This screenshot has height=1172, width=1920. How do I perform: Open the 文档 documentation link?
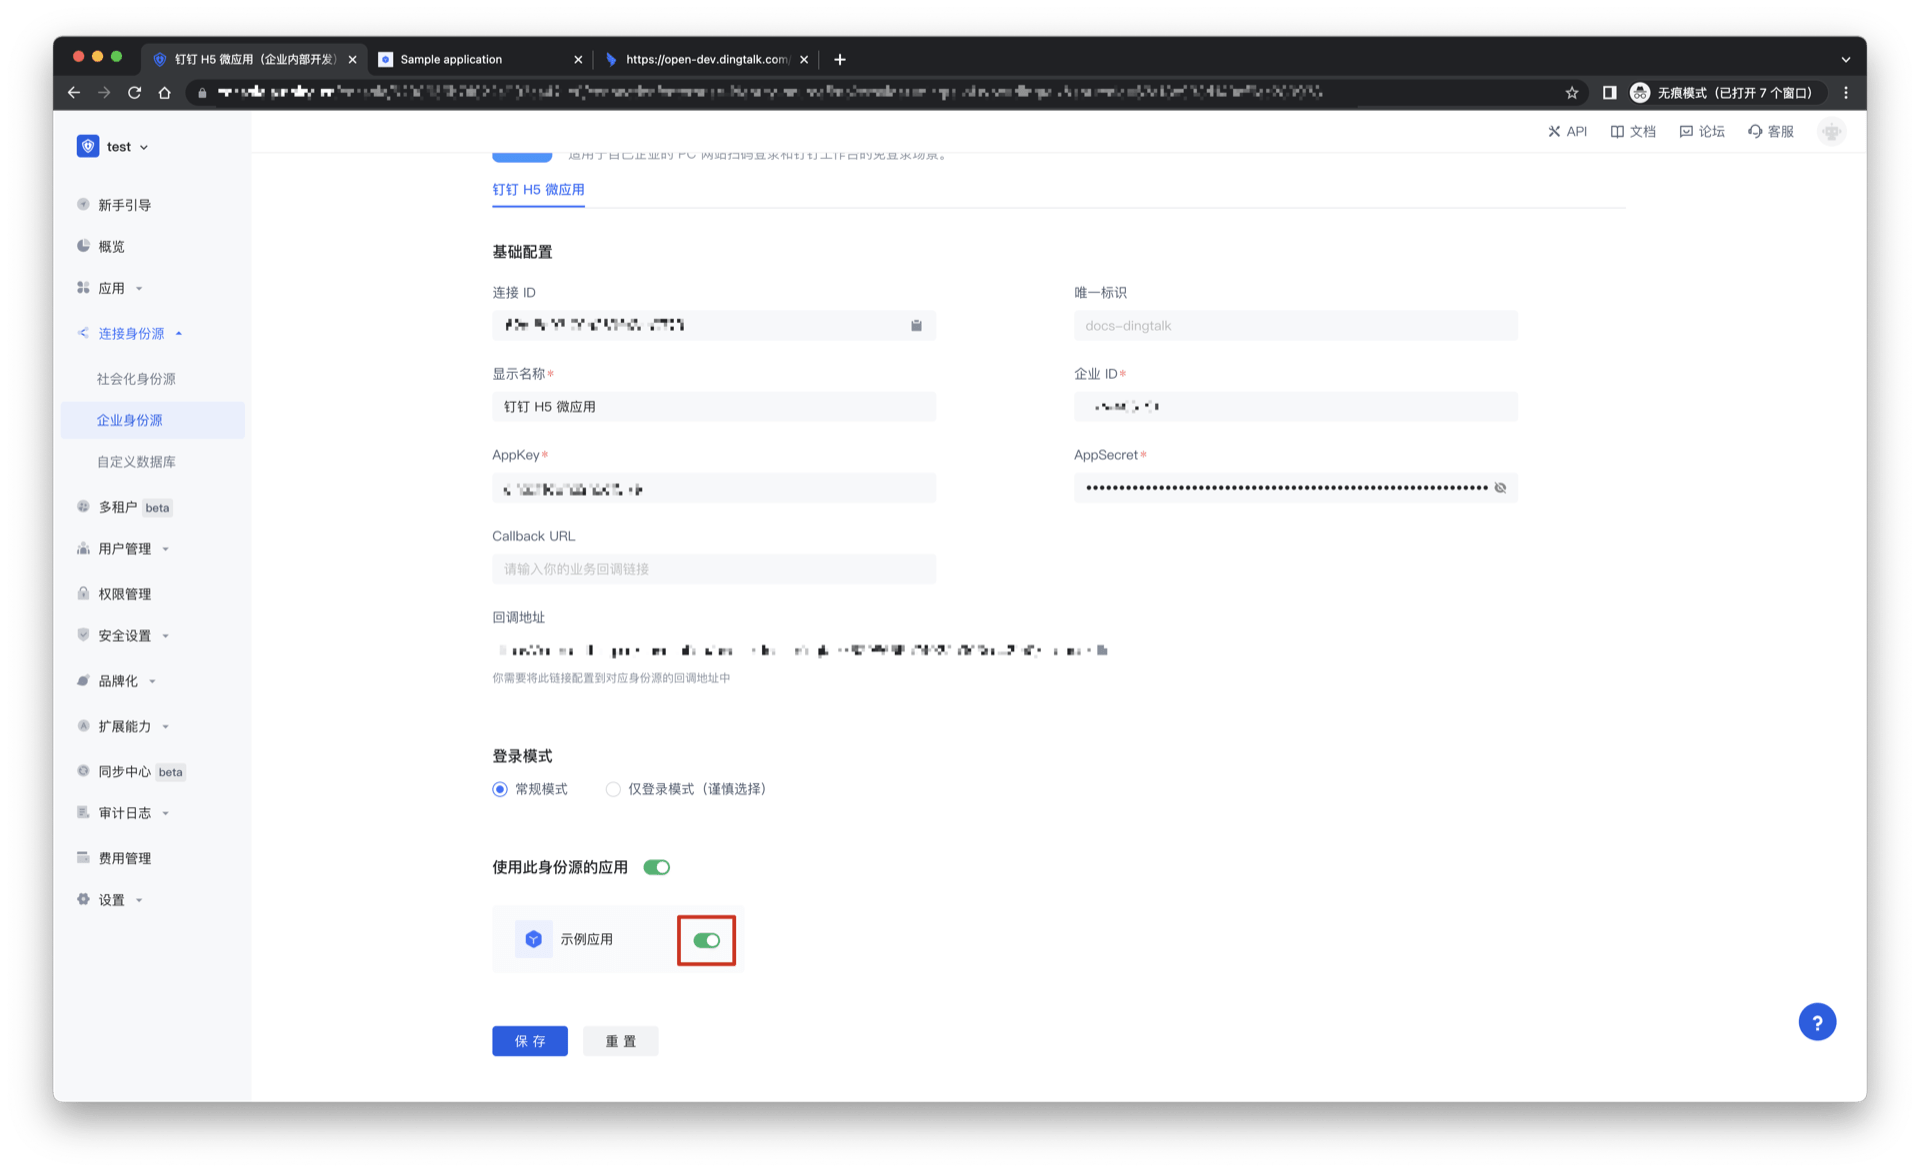(x=1633, y=131)
